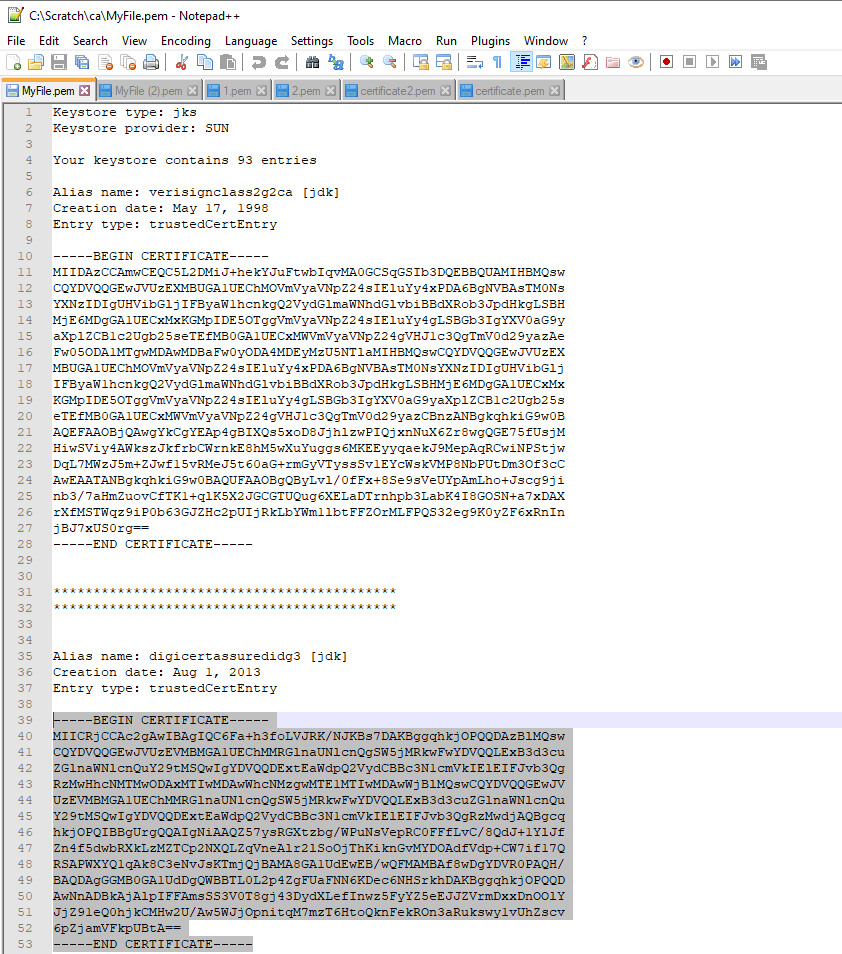The image size is (842, 954).
Task: Click the Print toolbar icon
Action: click(151, 62)
